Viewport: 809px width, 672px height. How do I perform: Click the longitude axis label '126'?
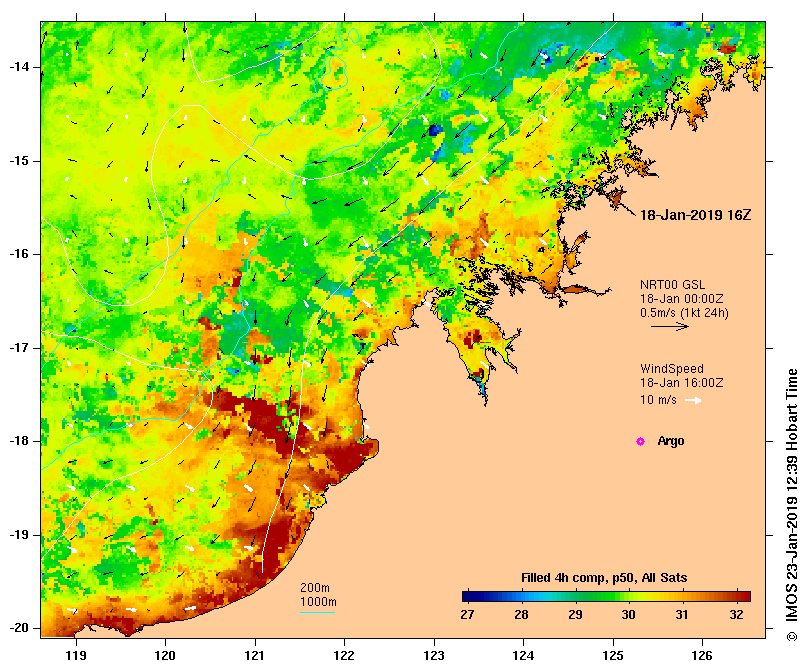(x=702, y=656)
